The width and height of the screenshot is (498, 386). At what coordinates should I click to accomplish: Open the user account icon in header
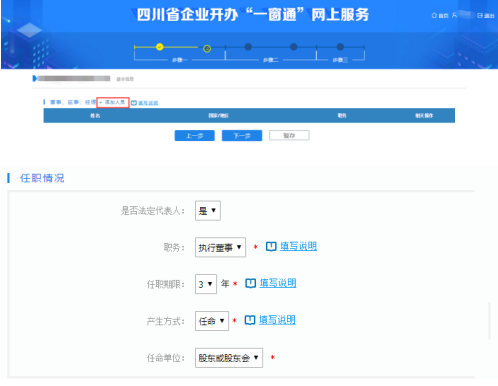tap(454, 15)
